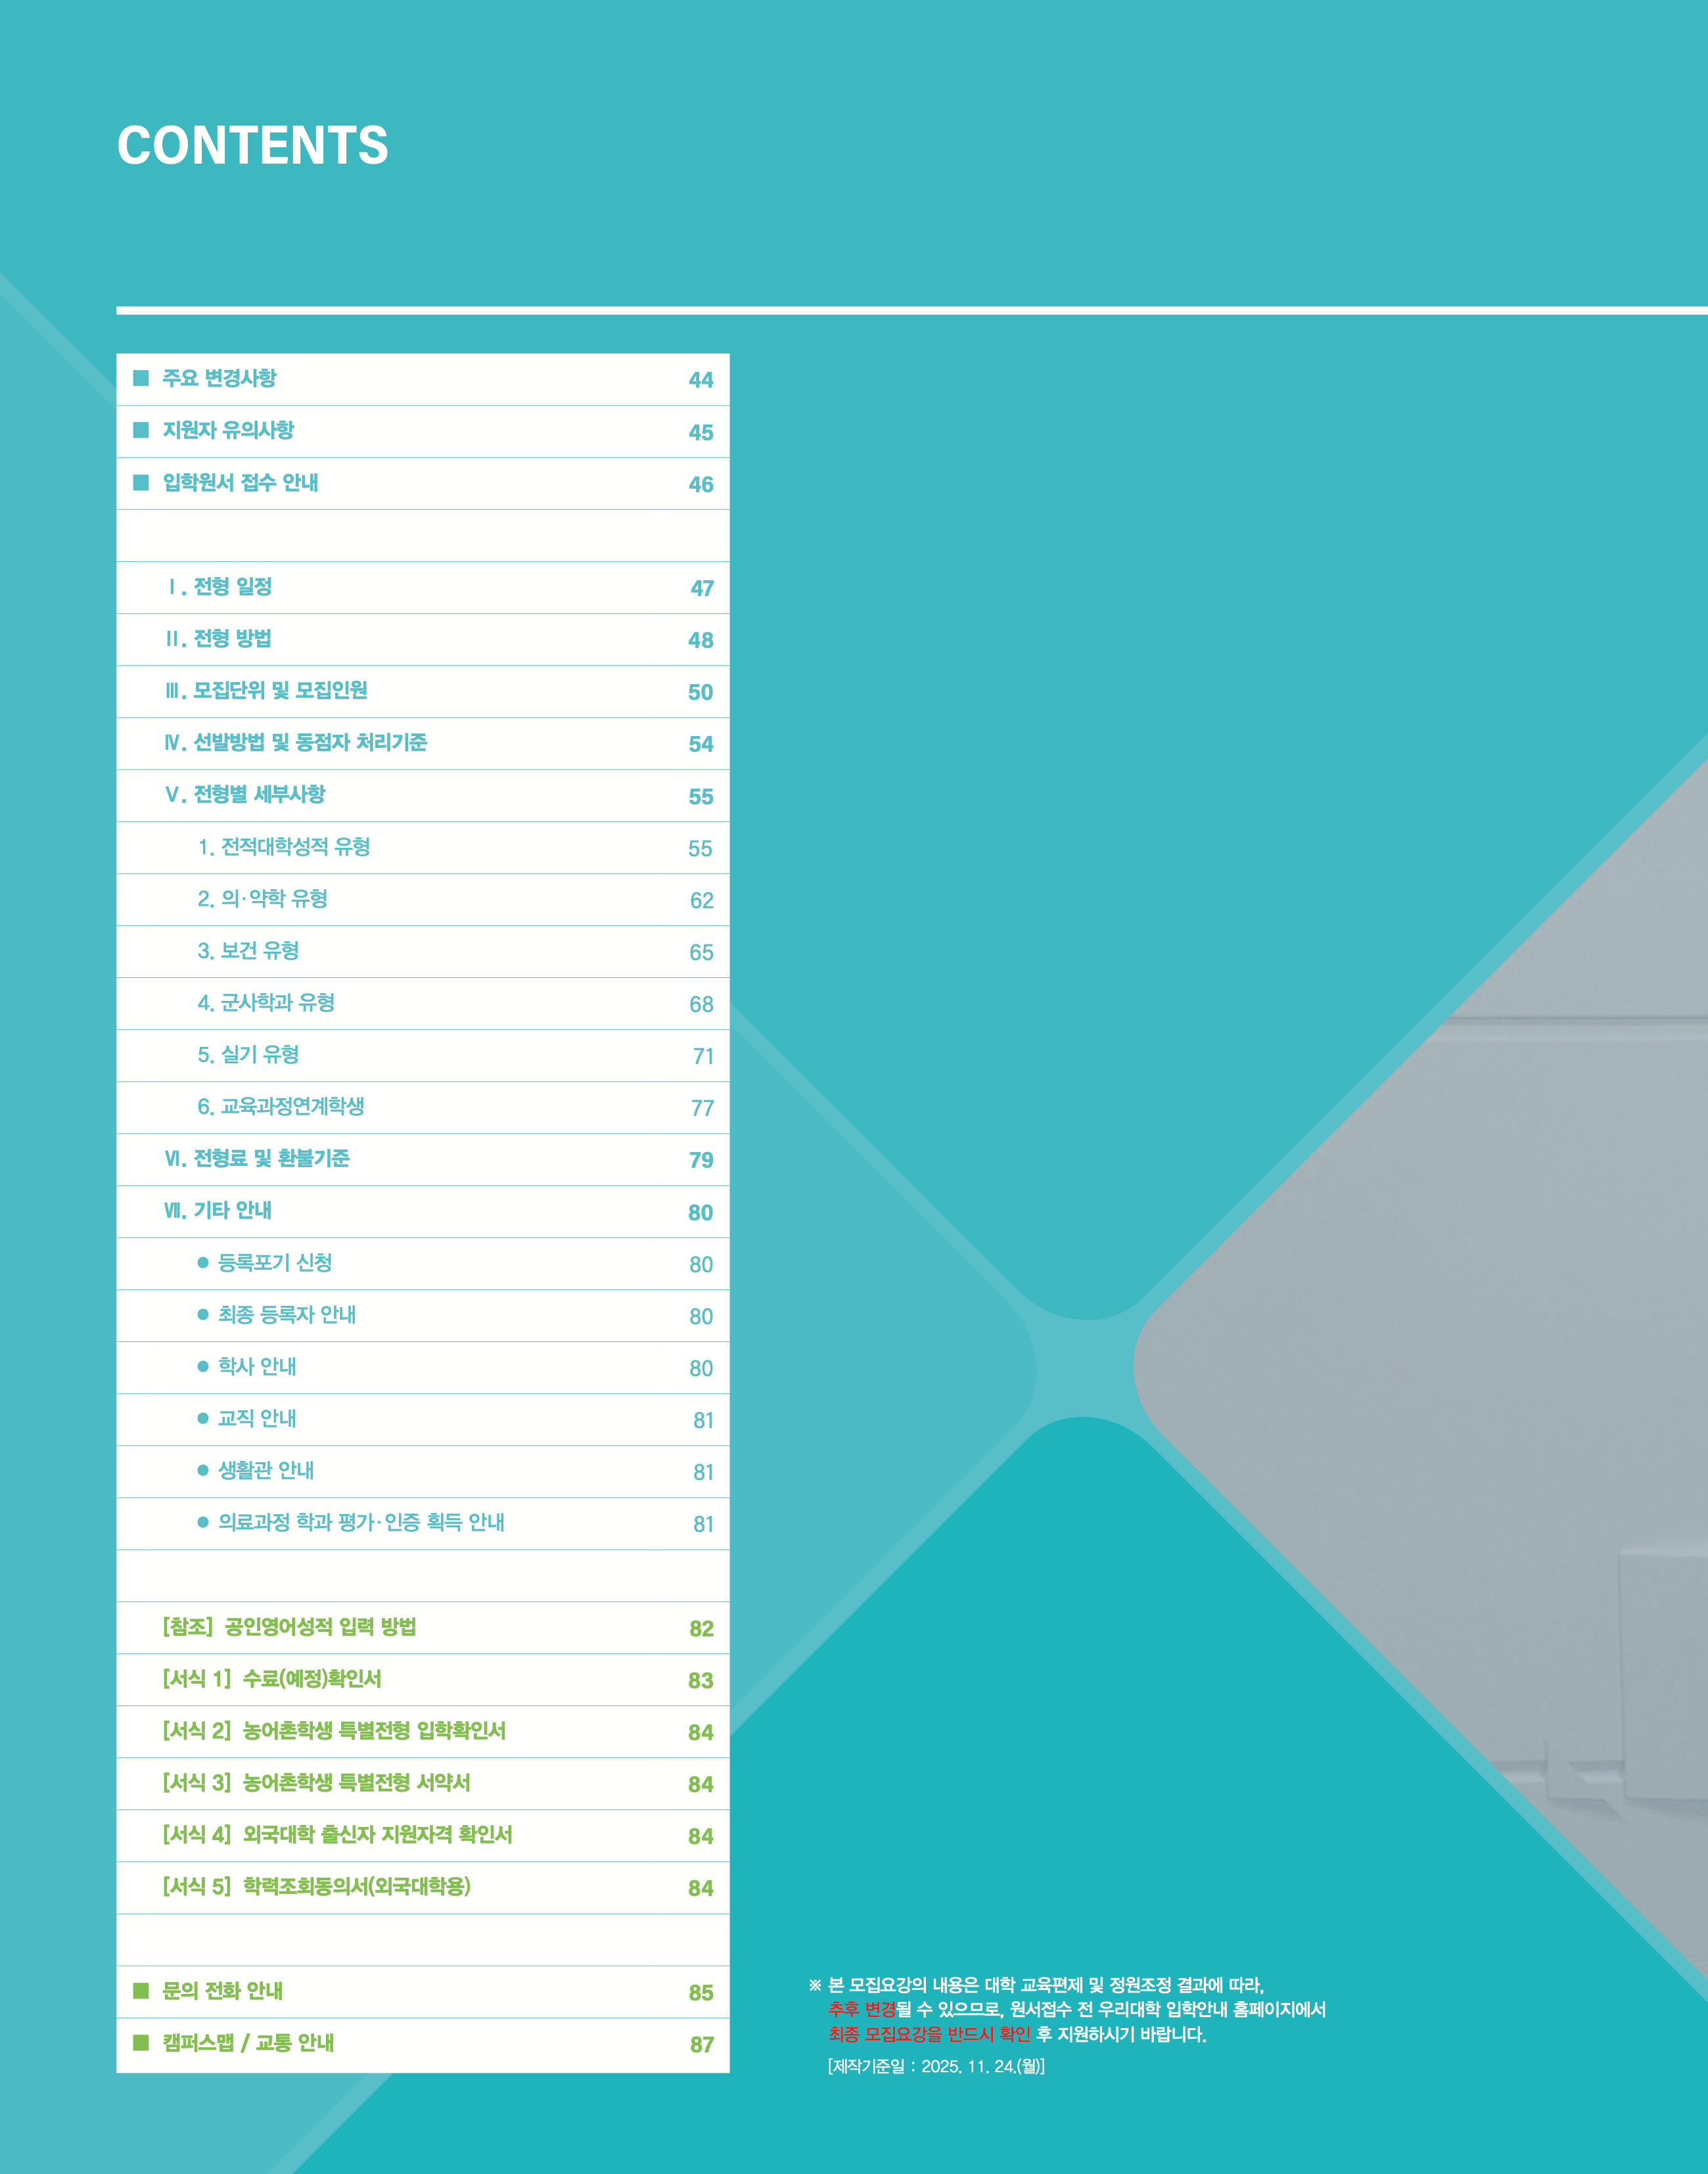
Task: Open 생활관 안내 bullet item
Action: click(x=422, y=1471)
